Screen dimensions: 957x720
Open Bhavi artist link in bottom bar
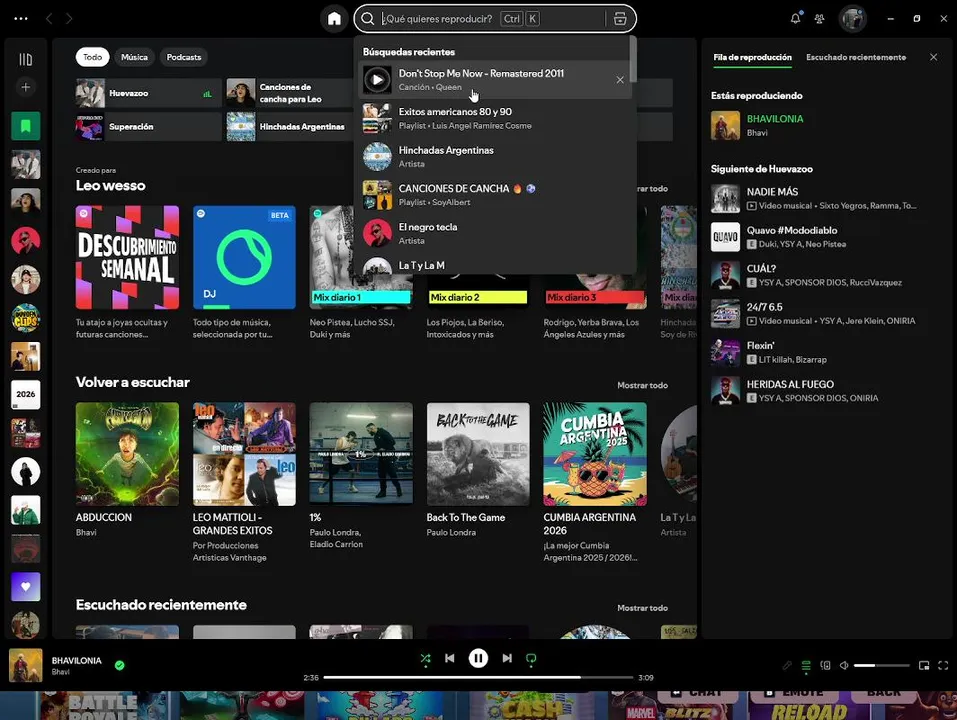60,672
